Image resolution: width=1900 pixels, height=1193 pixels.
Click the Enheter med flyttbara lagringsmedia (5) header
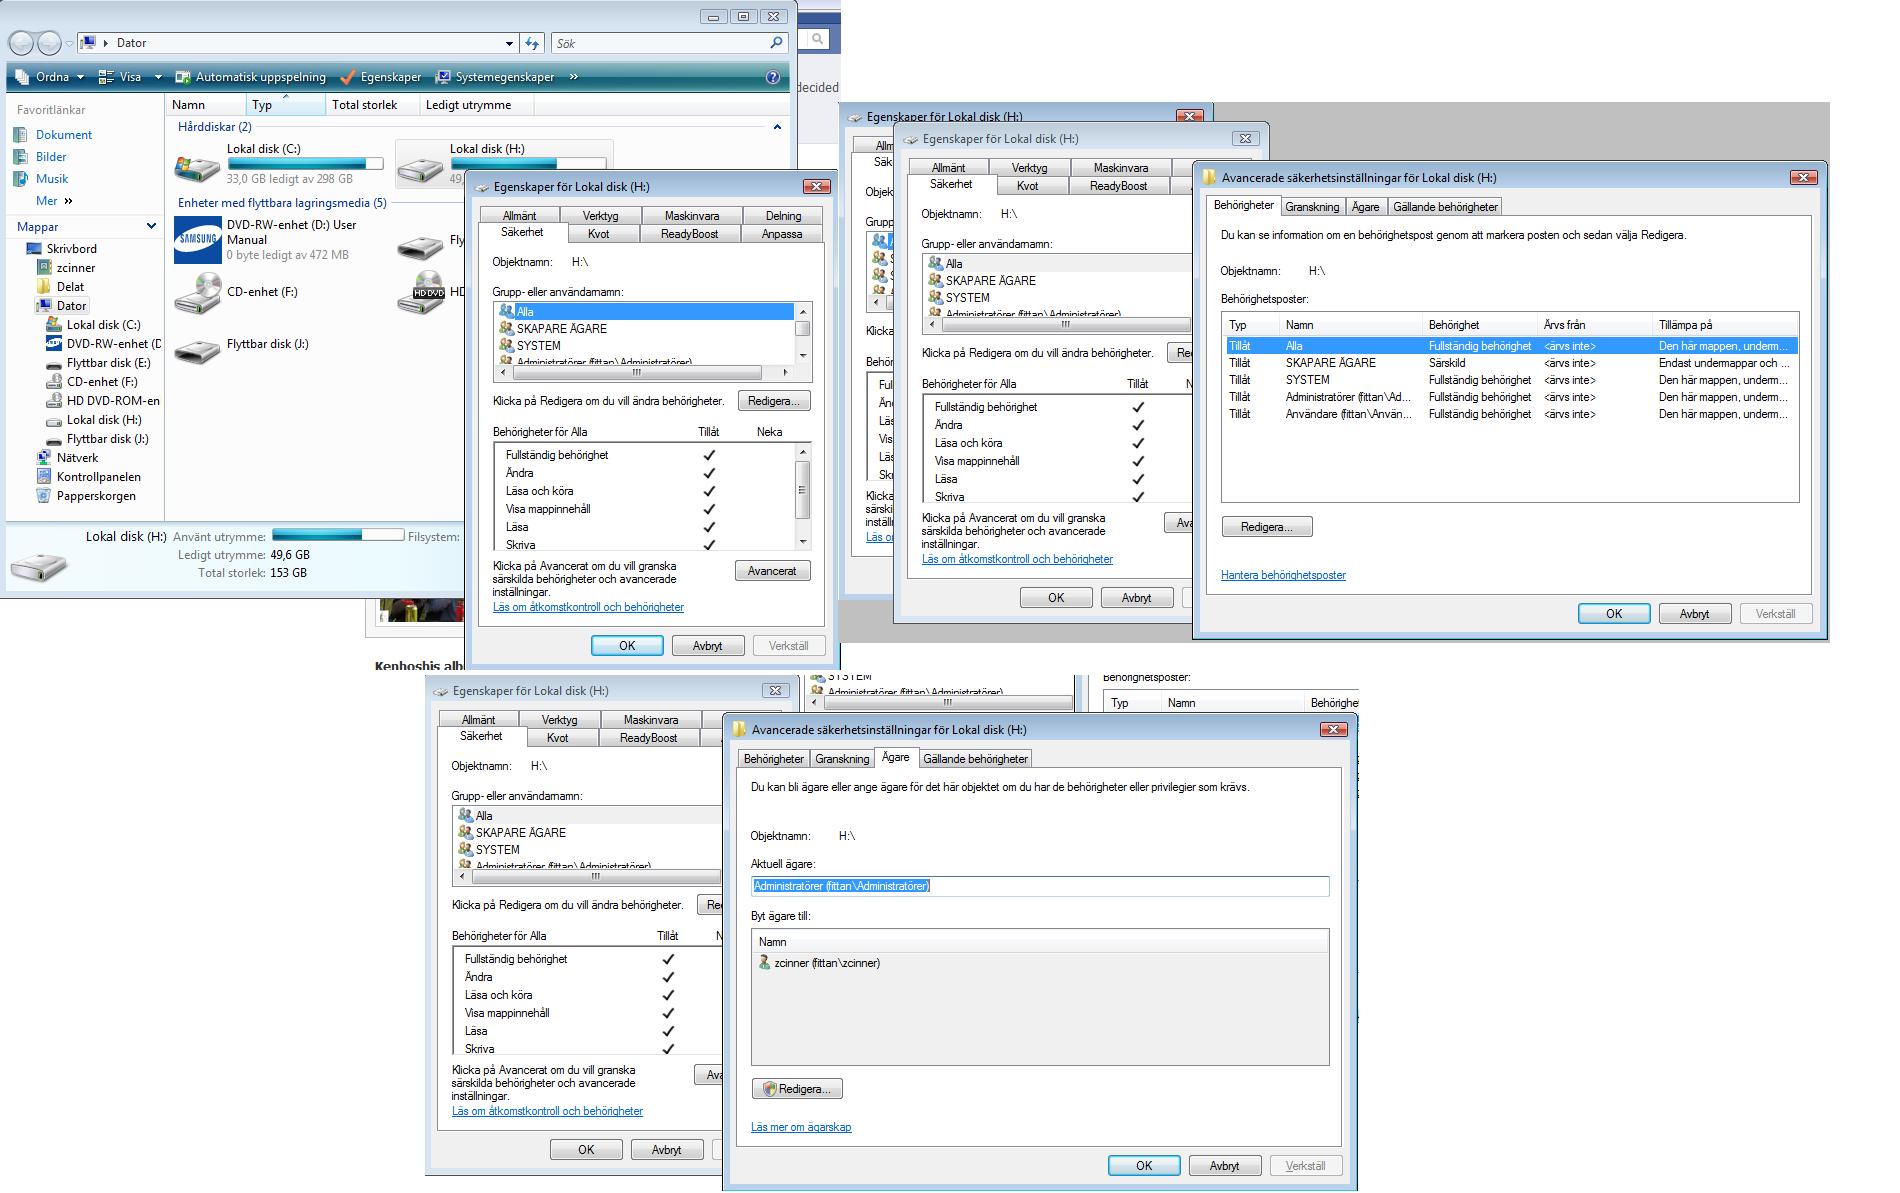[282, 203]
